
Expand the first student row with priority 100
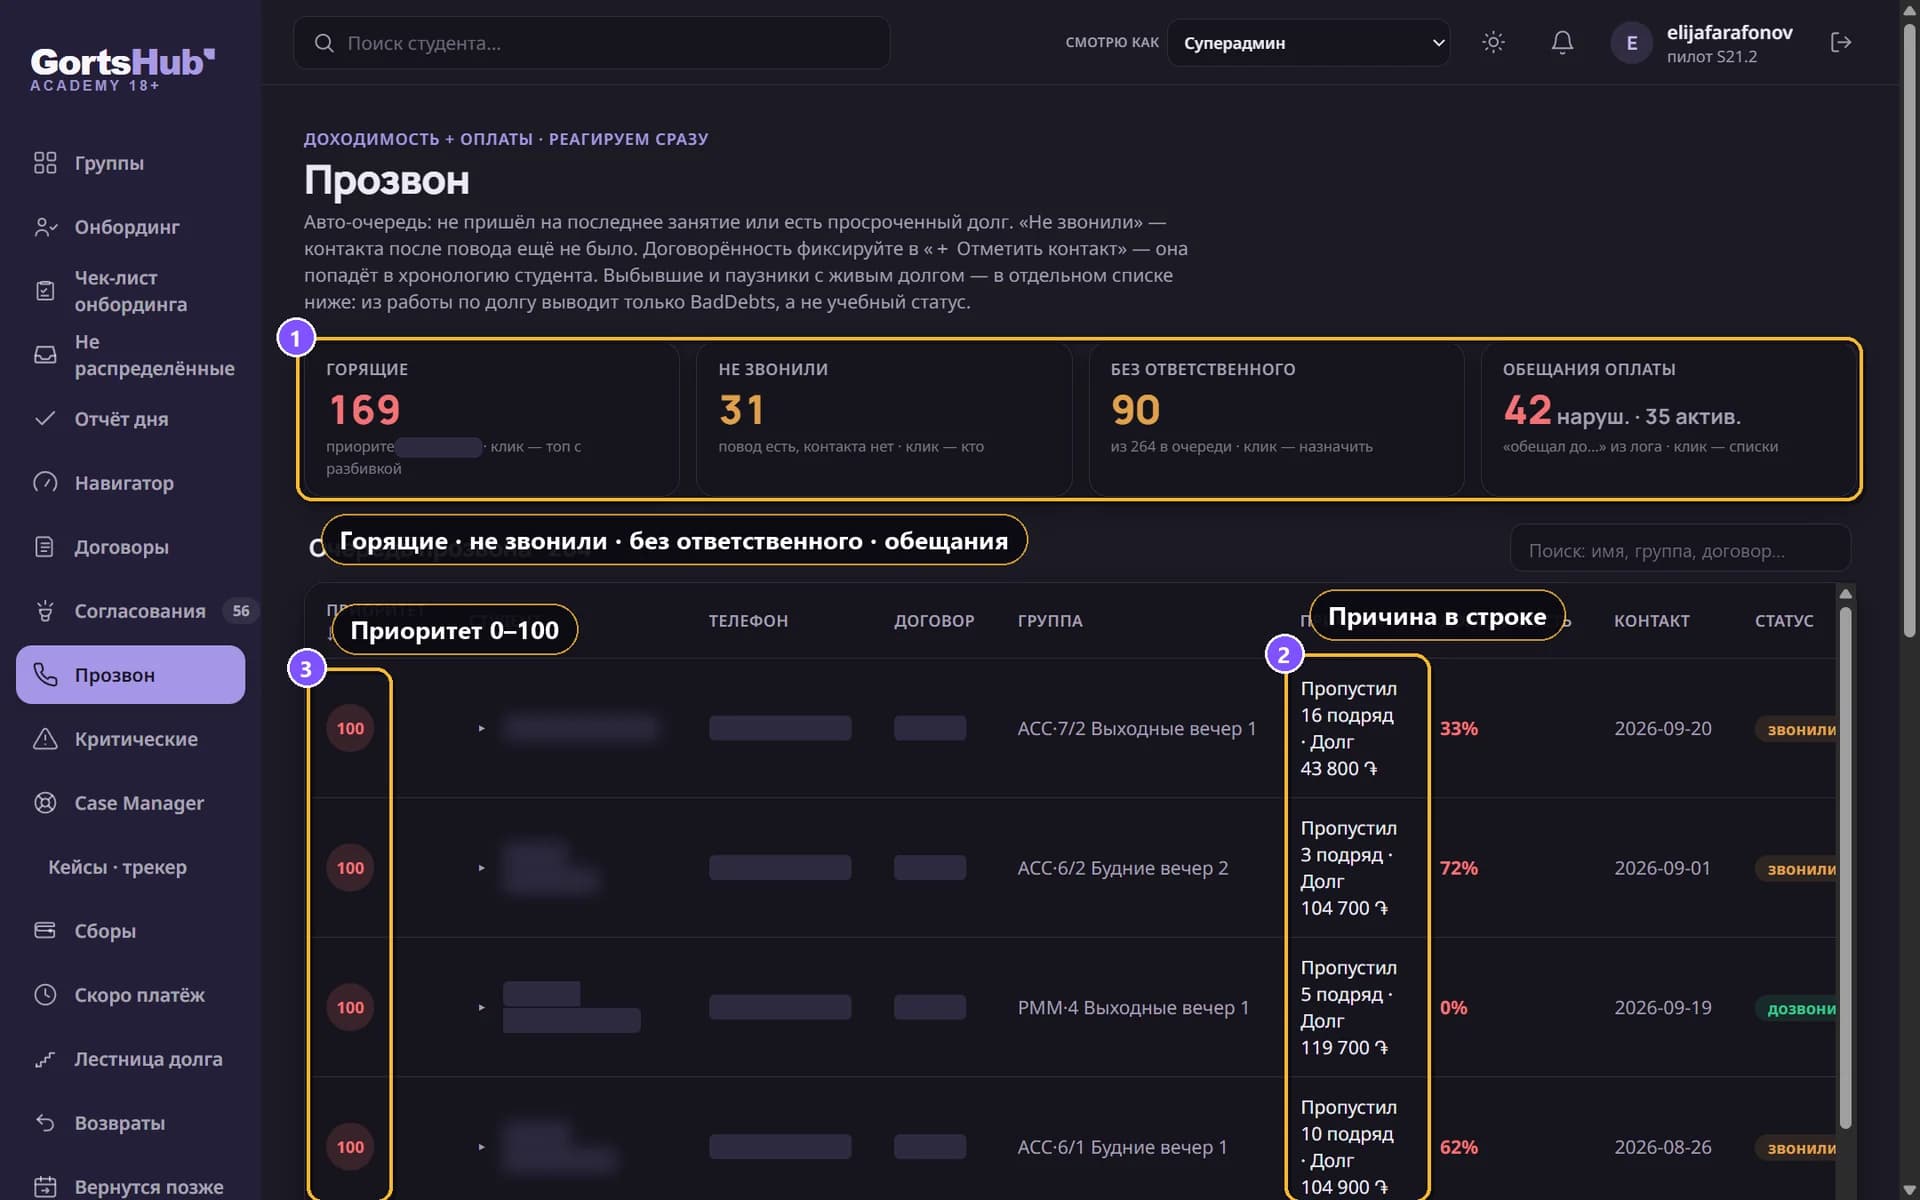pyautogui.click(x=481, y=728)
